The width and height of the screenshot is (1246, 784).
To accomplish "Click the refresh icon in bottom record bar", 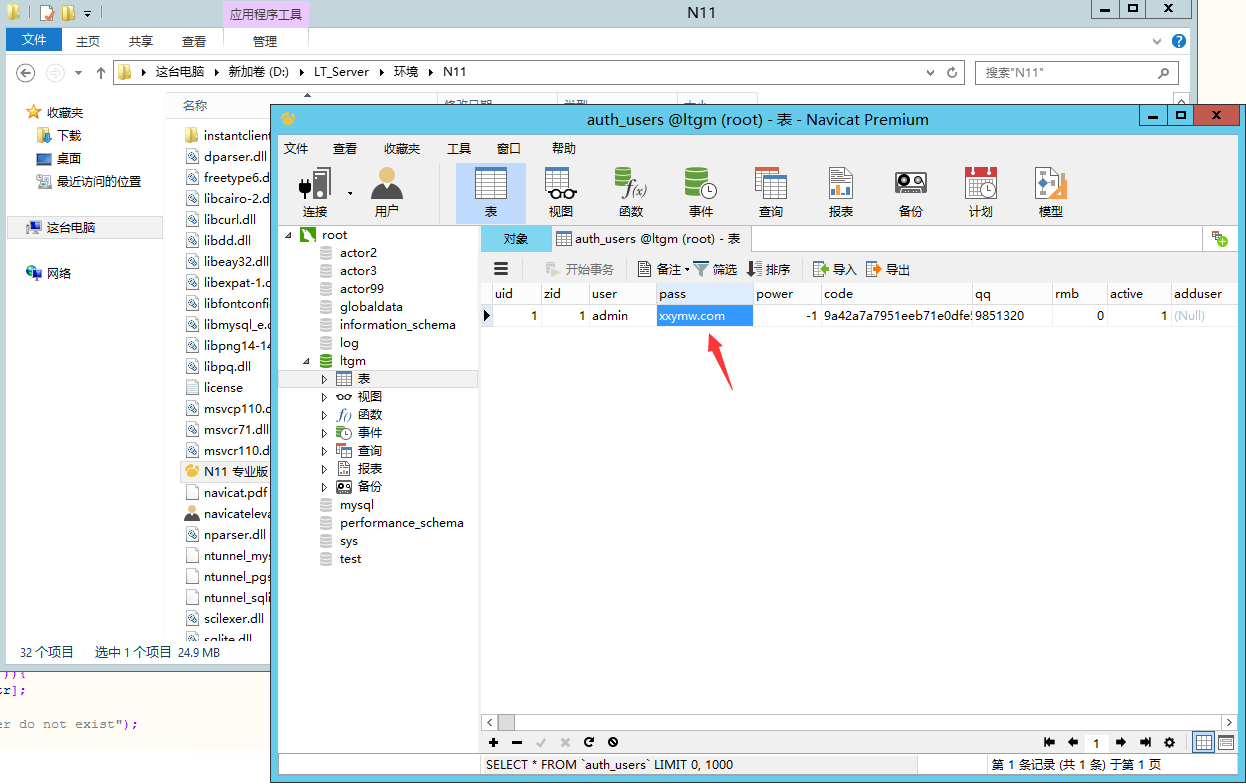I will [x=589, y=743].
